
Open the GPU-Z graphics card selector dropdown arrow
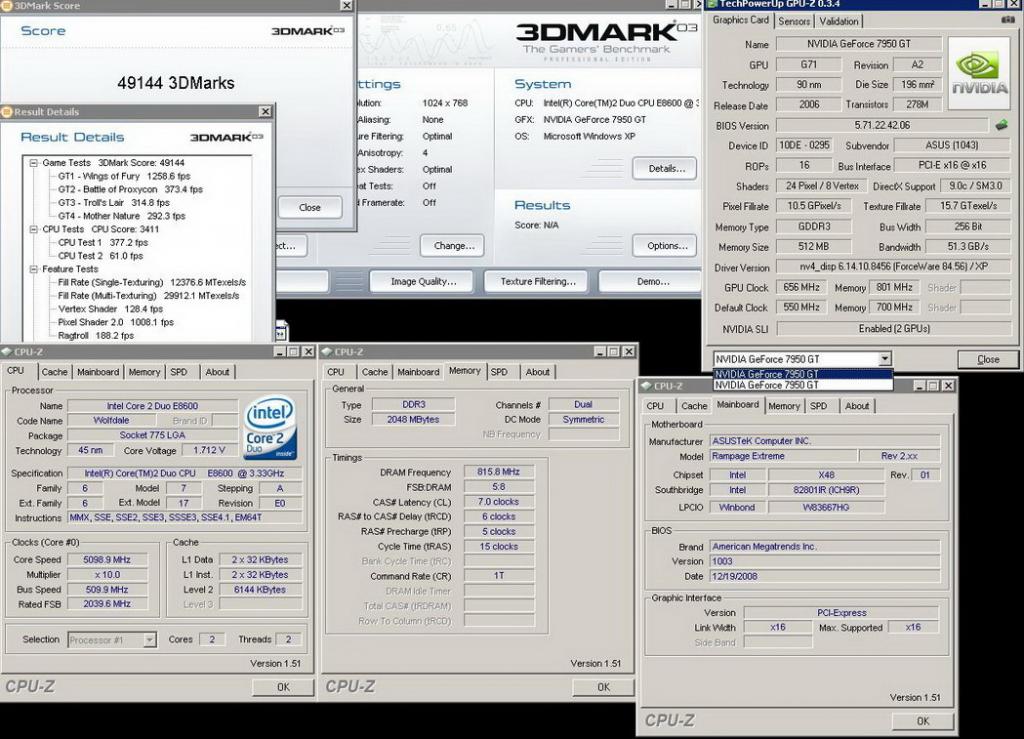tap(884, 358)
